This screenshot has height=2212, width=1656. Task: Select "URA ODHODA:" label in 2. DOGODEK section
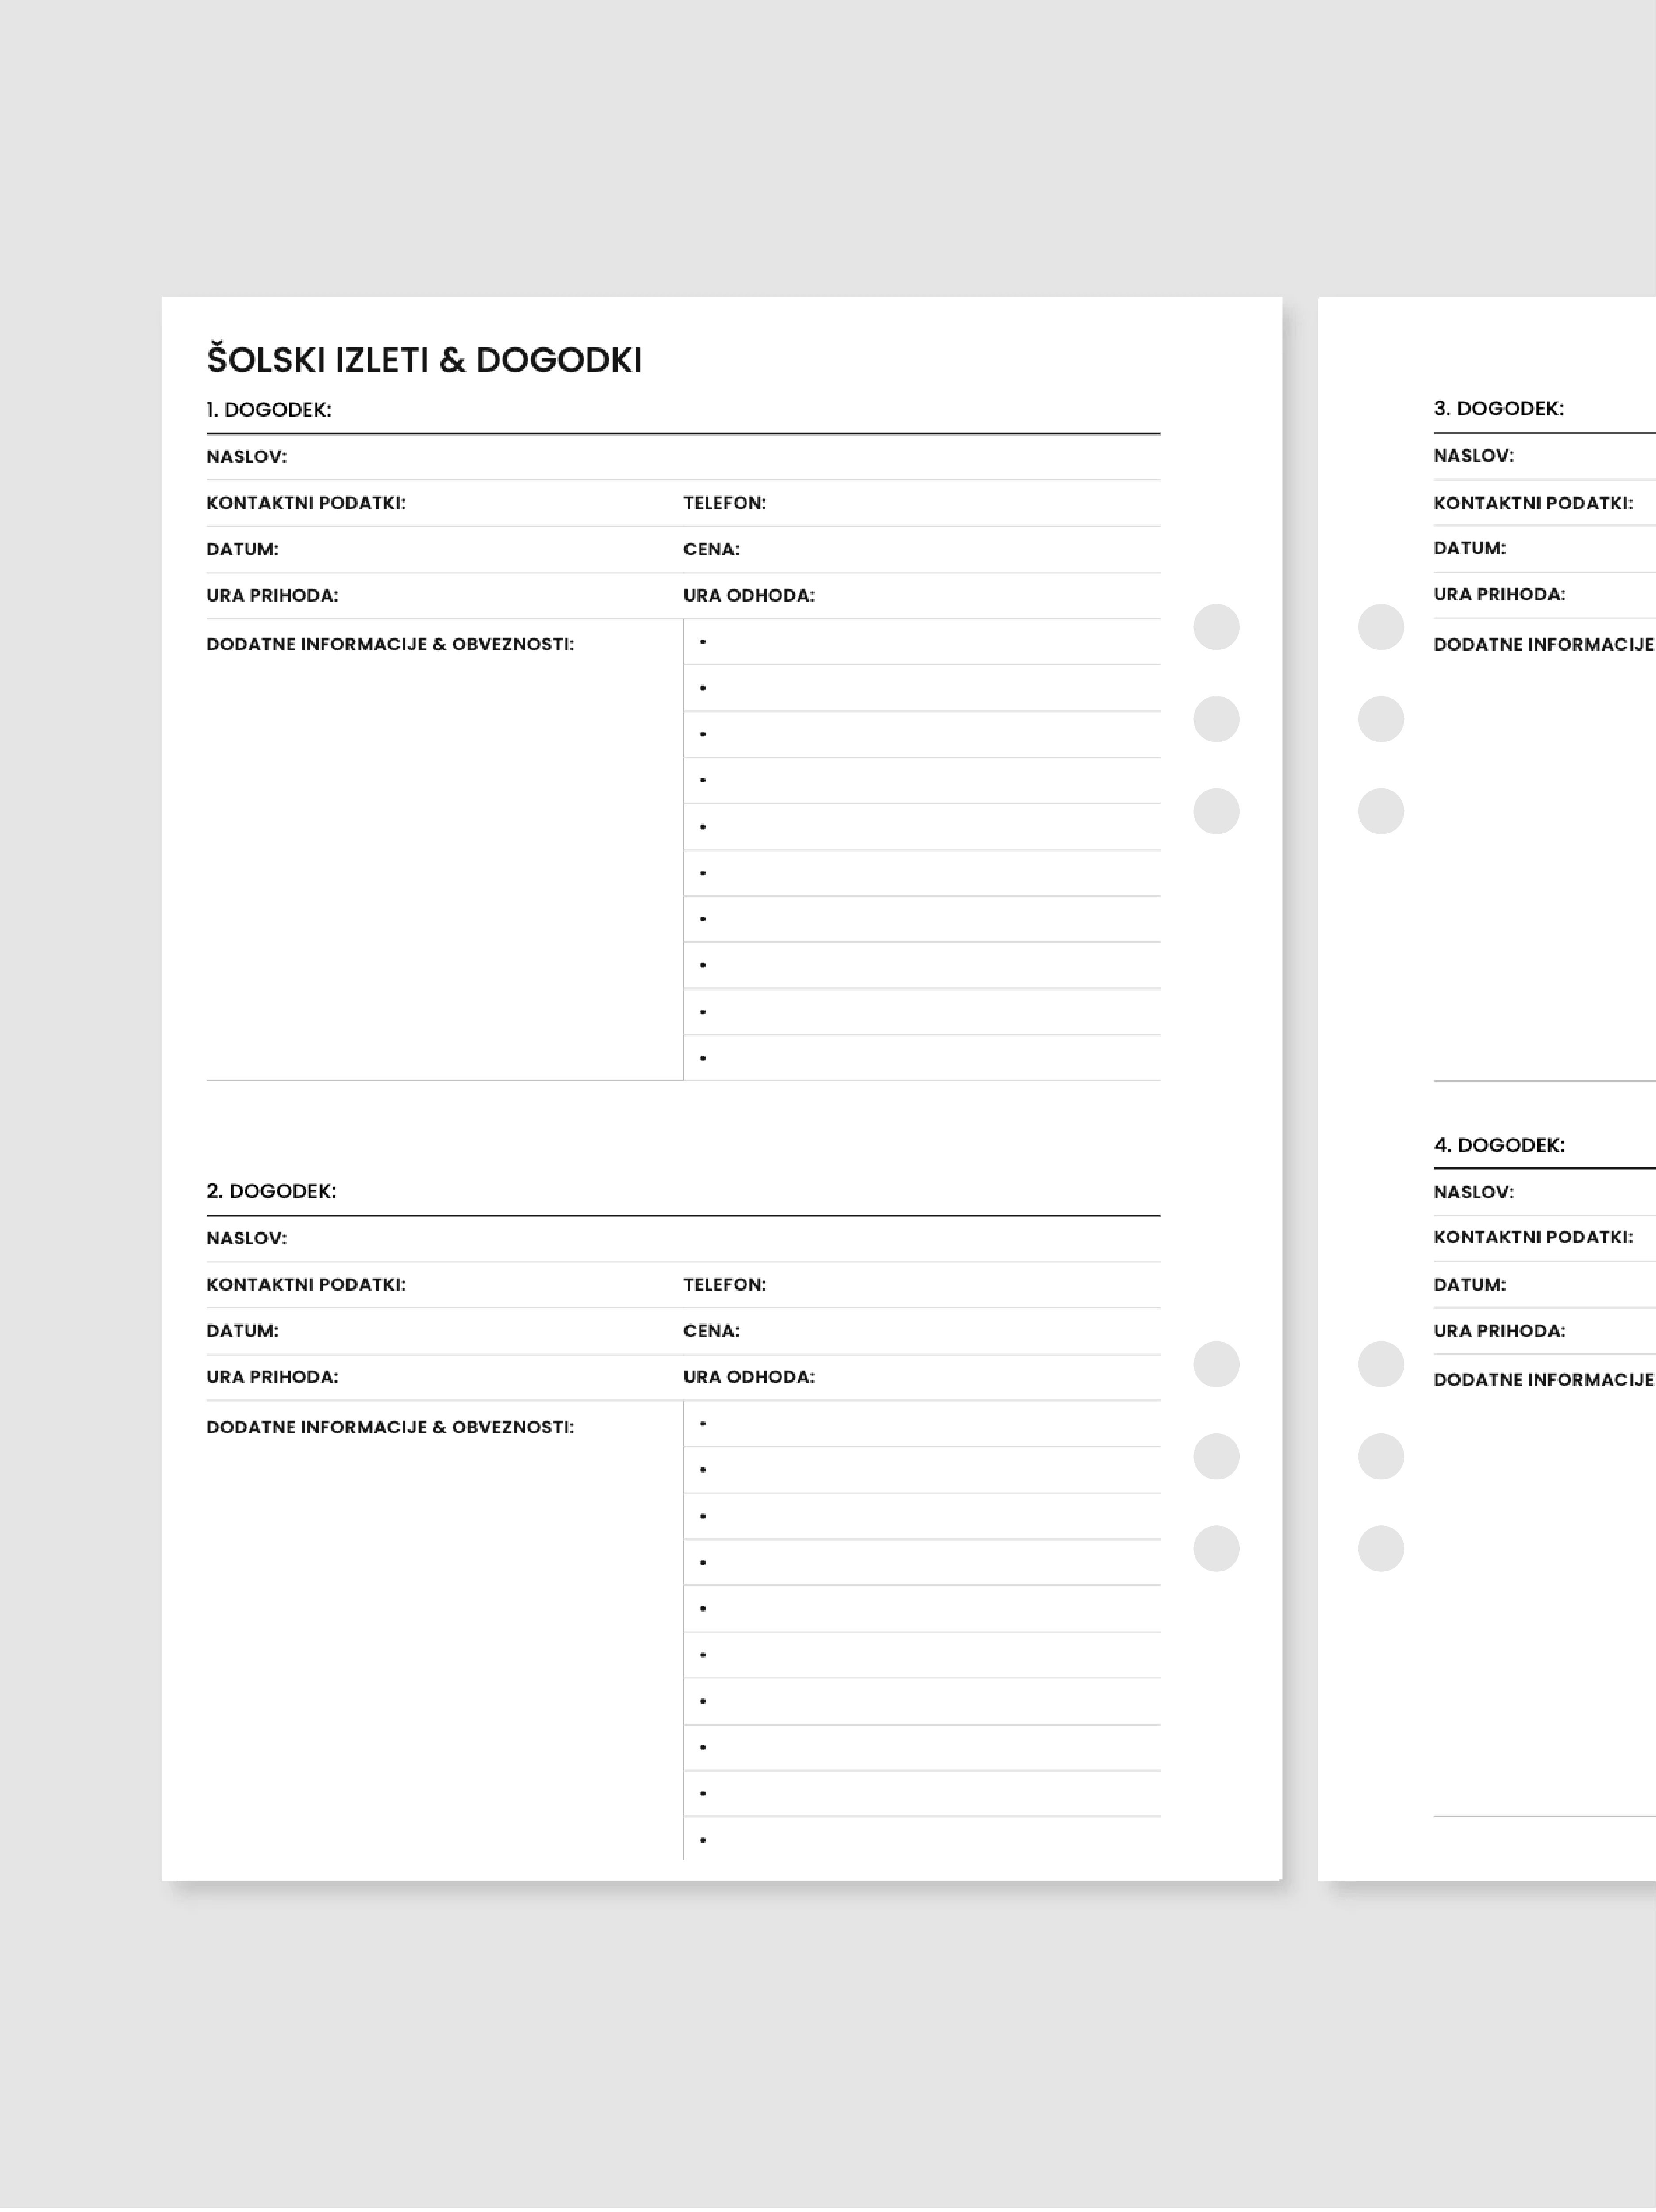click(x=749, y=1377)
